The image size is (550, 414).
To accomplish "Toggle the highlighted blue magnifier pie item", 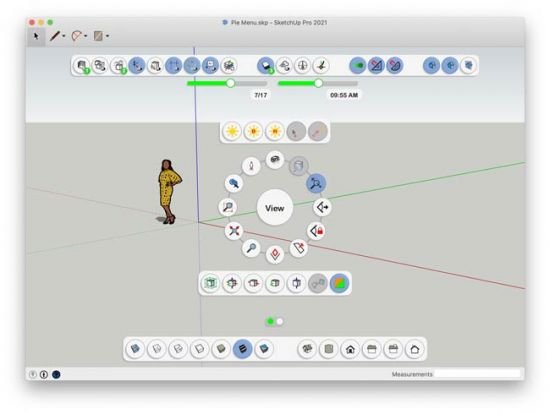I will 316,183.
